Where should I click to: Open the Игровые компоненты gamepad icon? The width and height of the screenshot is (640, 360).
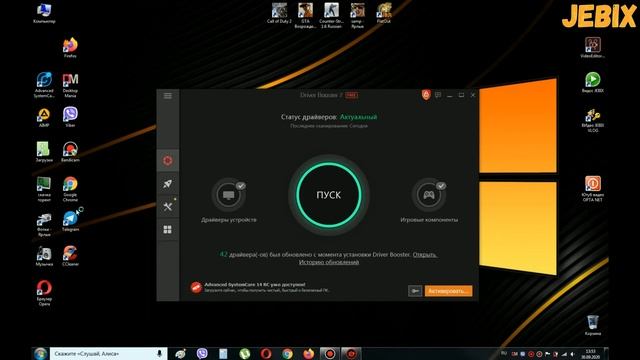429,195
